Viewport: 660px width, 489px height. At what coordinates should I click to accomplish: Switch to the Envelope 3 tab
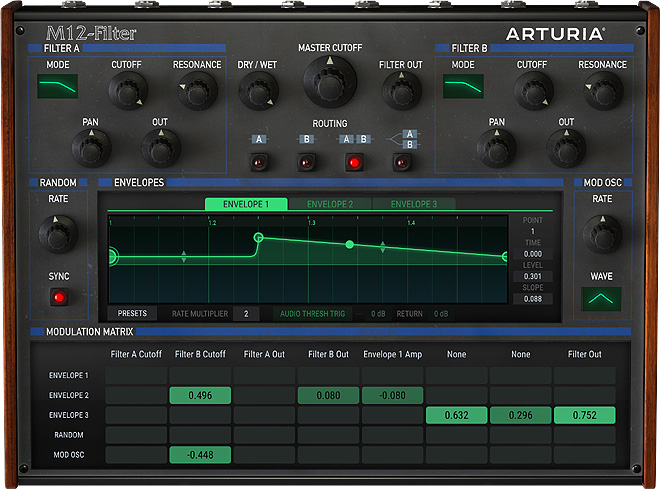(413, 204)
